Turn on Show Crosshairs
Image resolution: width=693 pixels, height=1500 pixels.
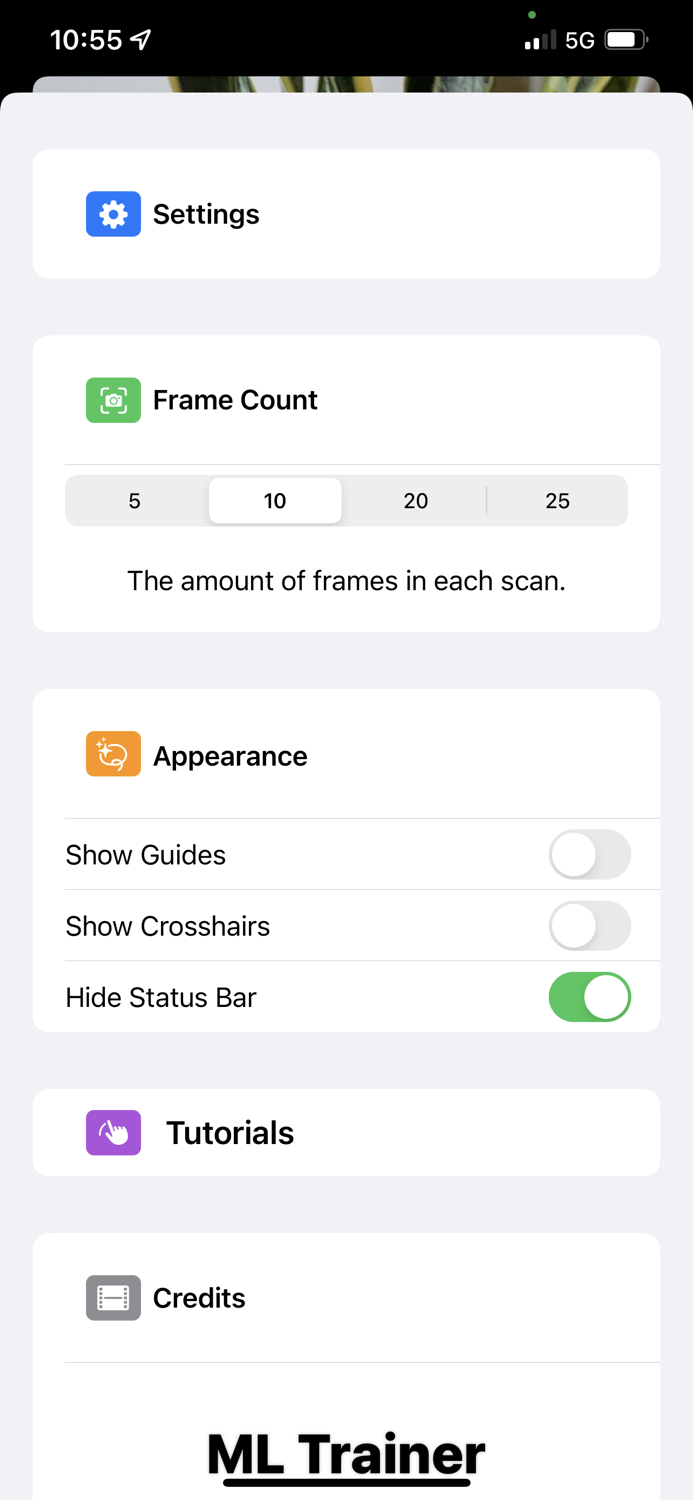[589, 926]
